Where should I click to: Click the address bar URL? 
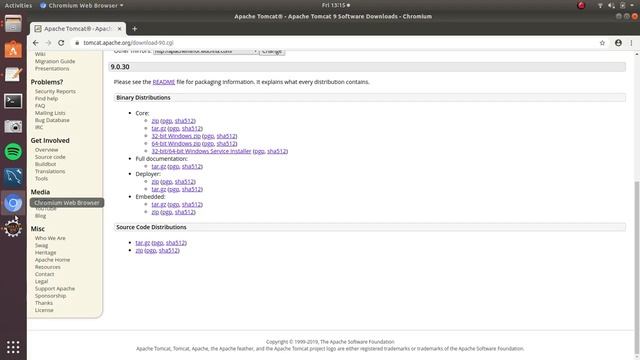(x=128, y=42)
